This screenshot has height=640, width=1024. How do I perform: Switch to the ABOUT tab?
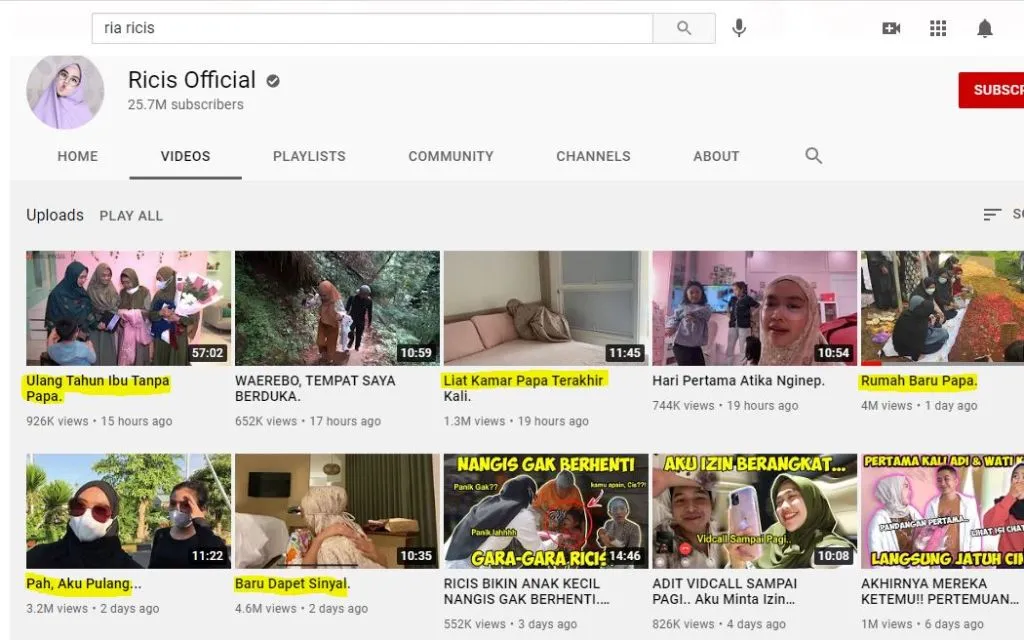[716, 156]
